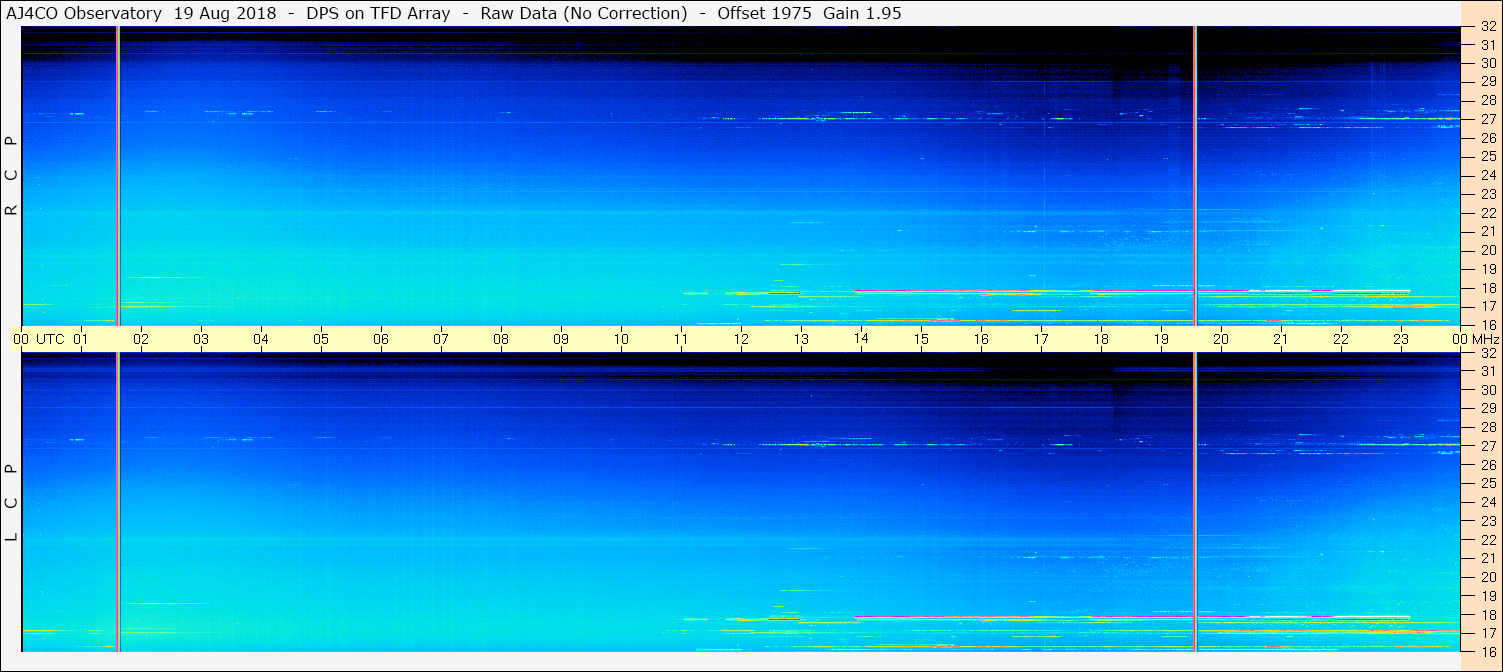Click the 'MHz' label on time axis
The width and height of the screenshot is (1503, 672).
[1484, 339]
